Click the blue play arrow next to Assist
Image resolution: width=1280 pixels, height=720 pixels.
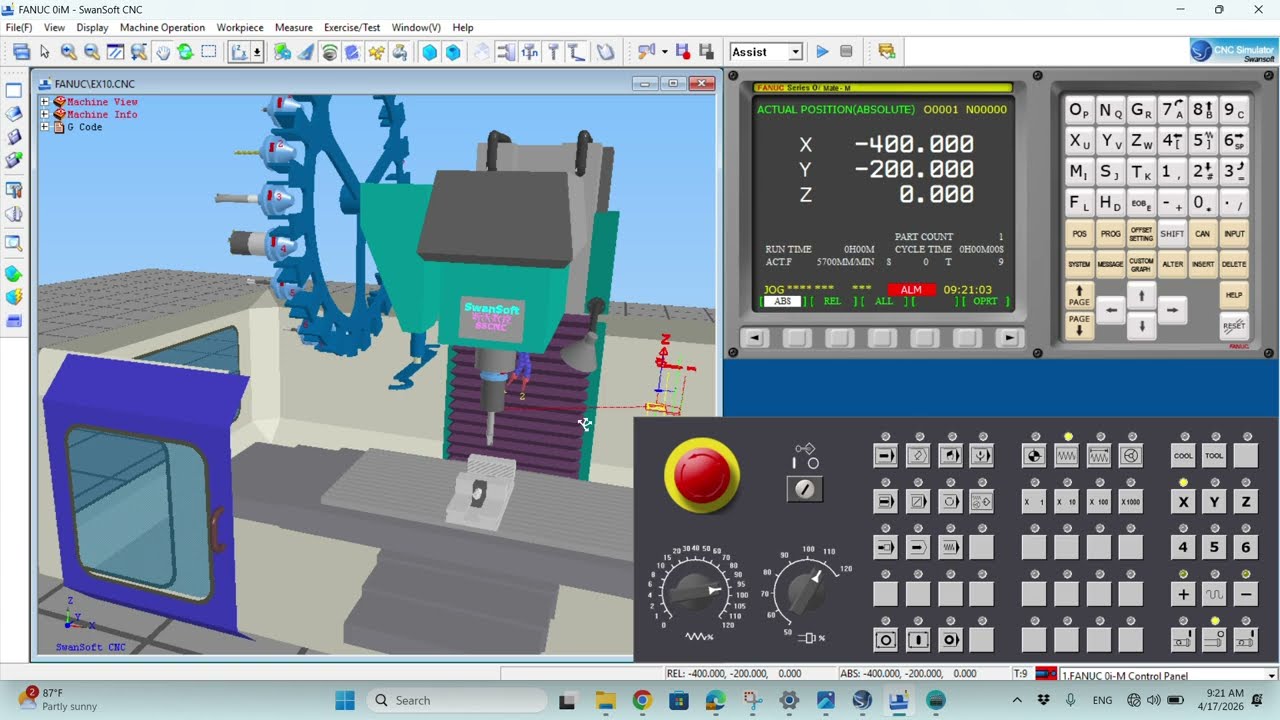[x=822, y=52]
